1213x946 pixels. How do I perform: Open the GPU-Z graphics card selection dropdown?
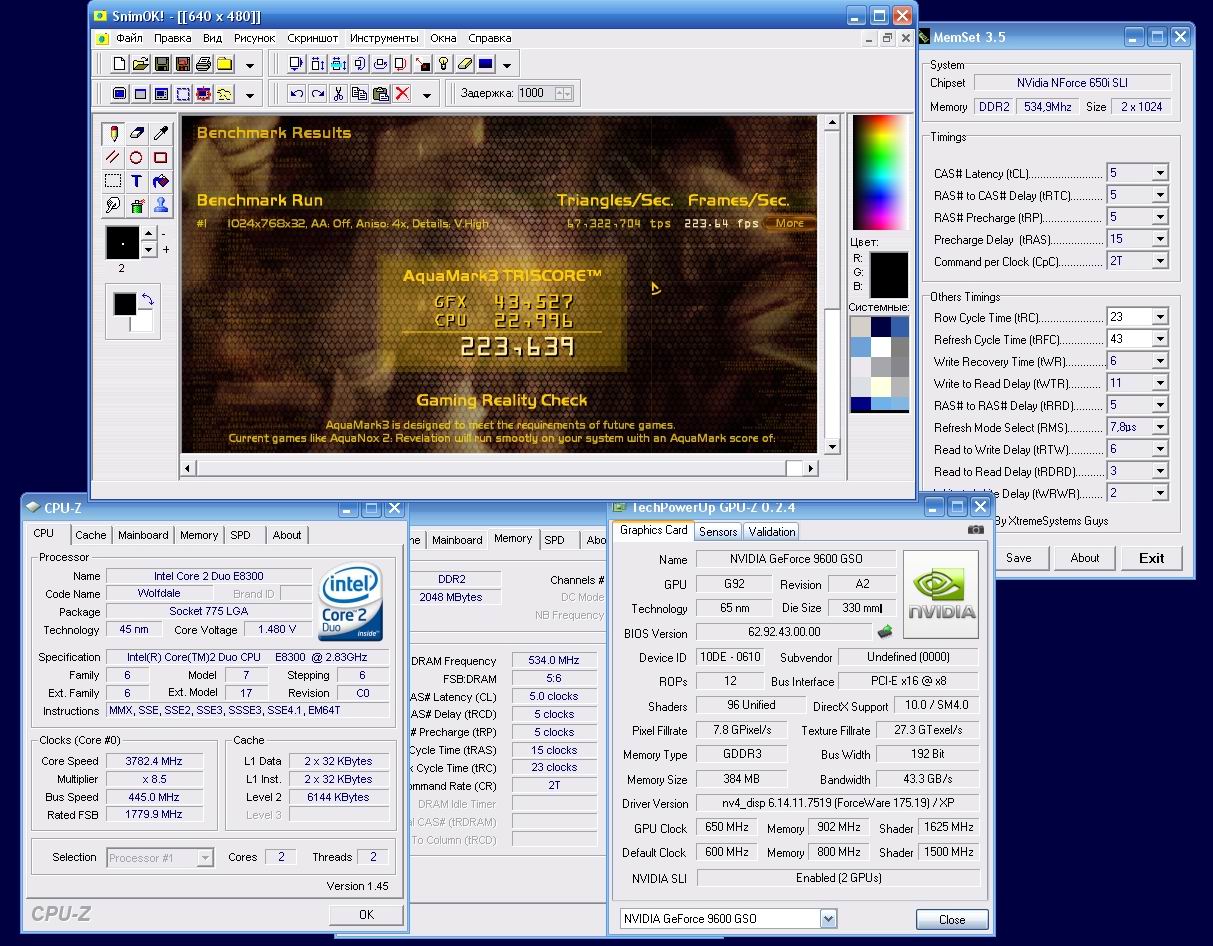(x=828, y=918)
